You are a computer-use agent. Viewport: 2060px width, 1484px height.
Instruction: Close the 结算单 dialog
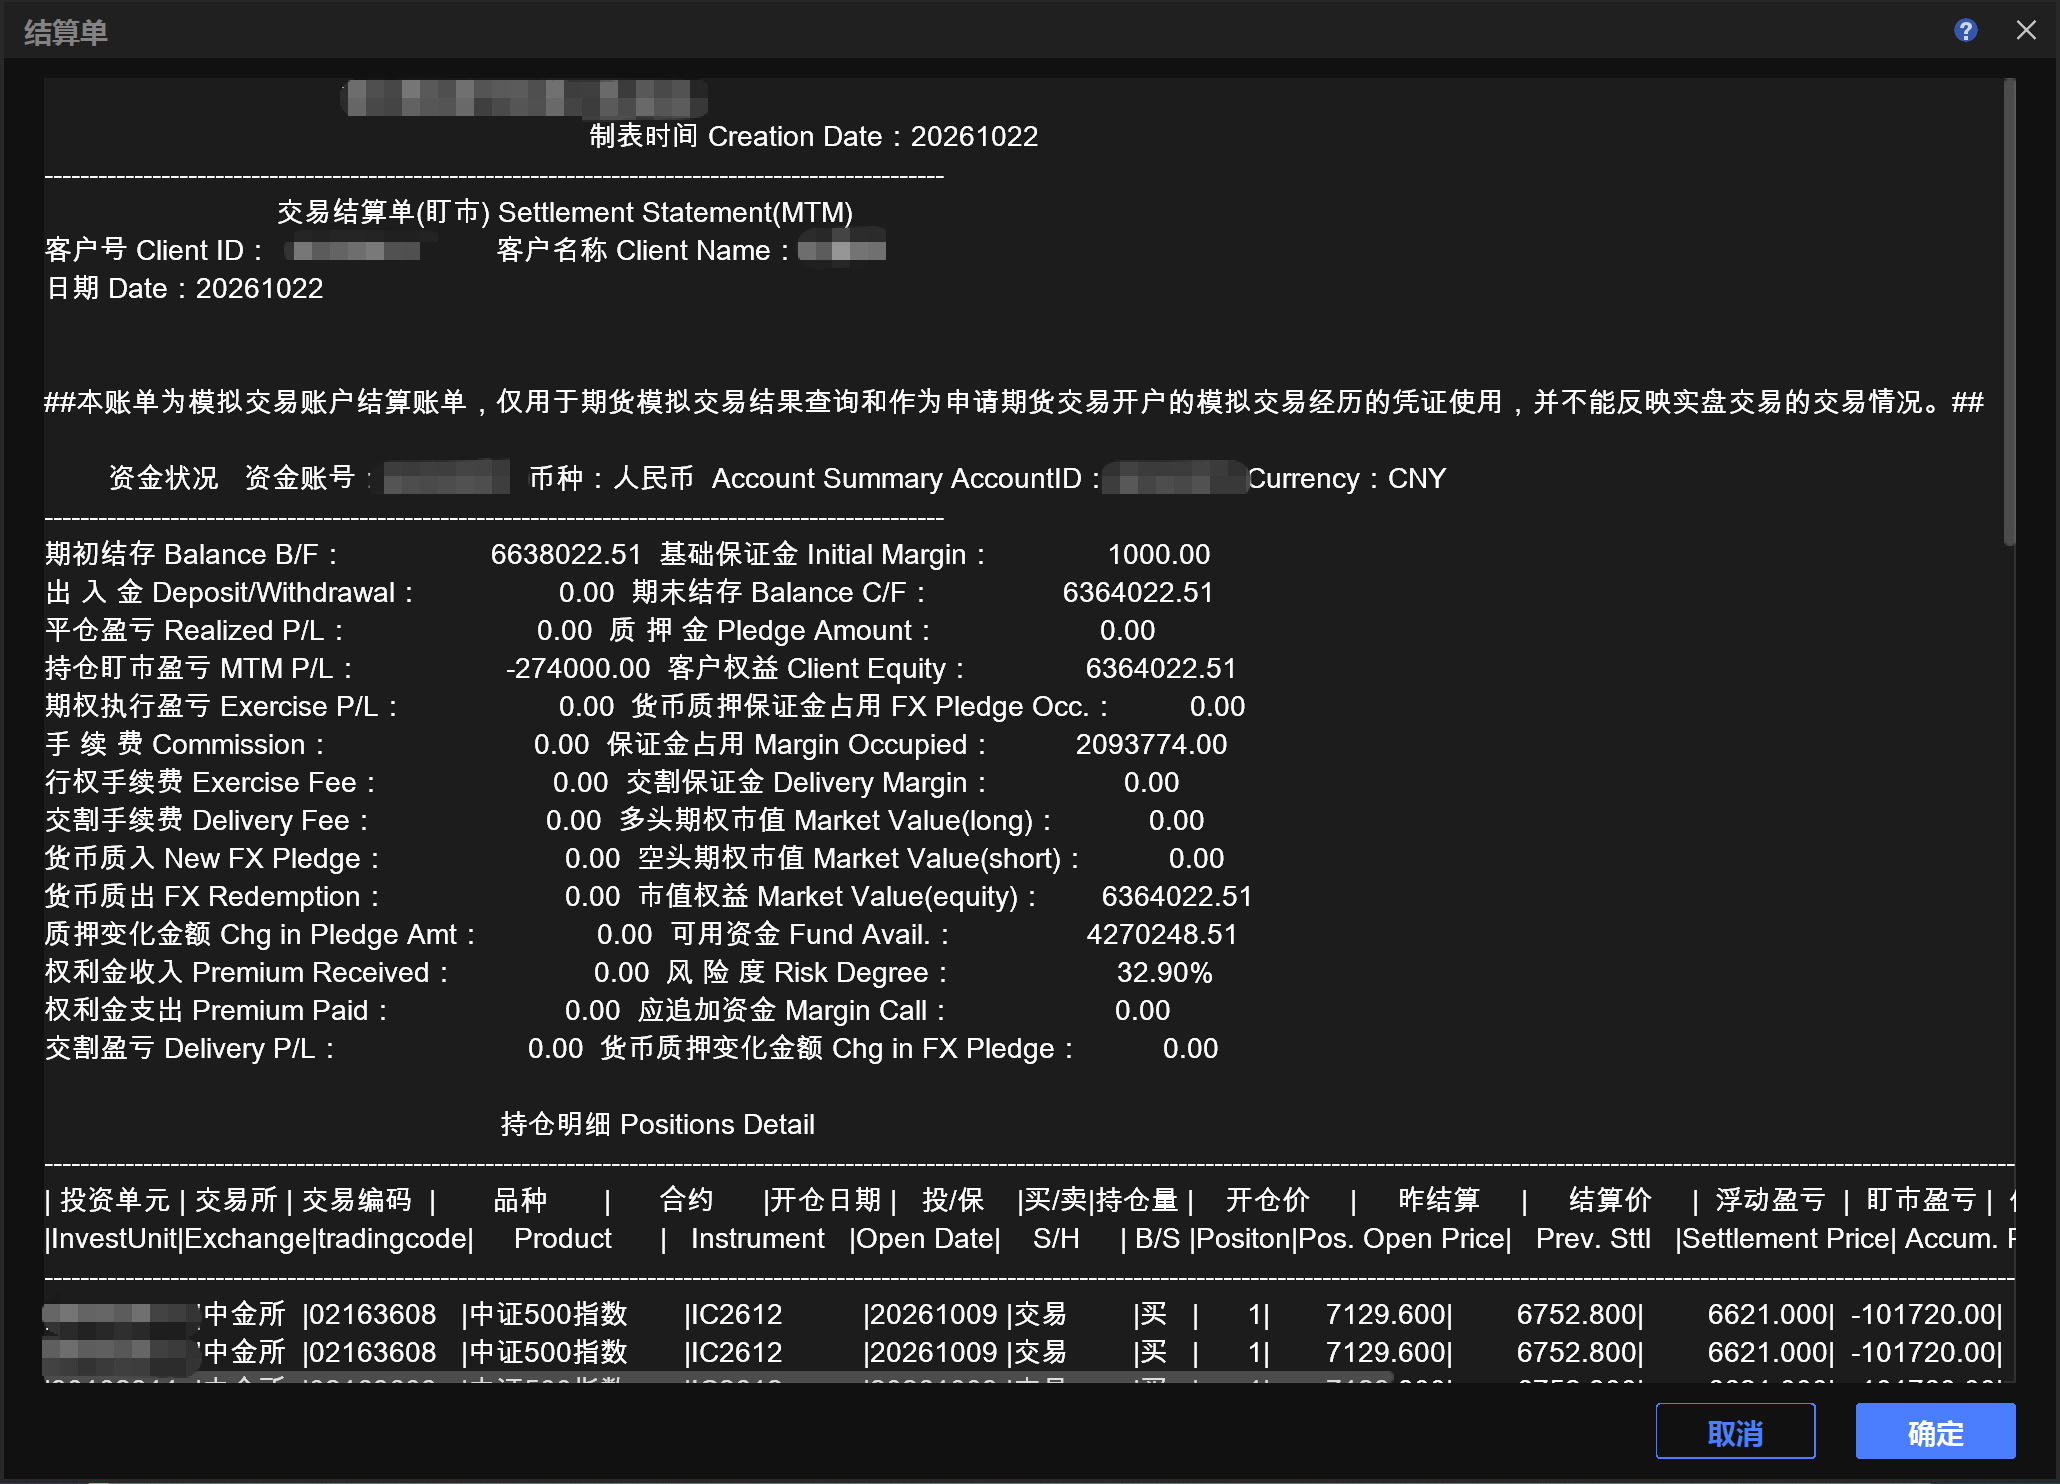2026,31
